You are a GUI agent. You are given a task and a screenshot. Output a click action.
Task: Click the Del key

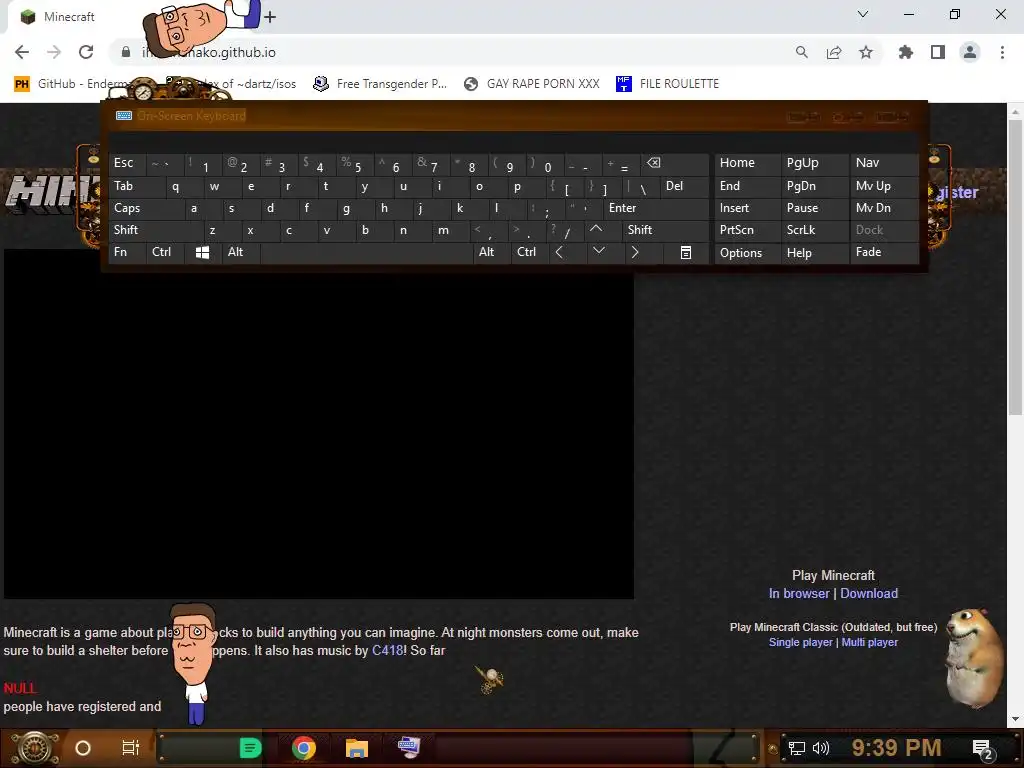[684, 186]
